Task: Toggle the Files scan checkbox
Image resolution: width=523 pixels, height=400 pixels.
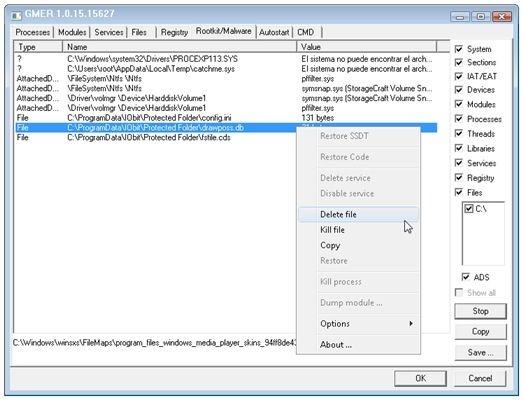Action: click(x=459, y=192)
